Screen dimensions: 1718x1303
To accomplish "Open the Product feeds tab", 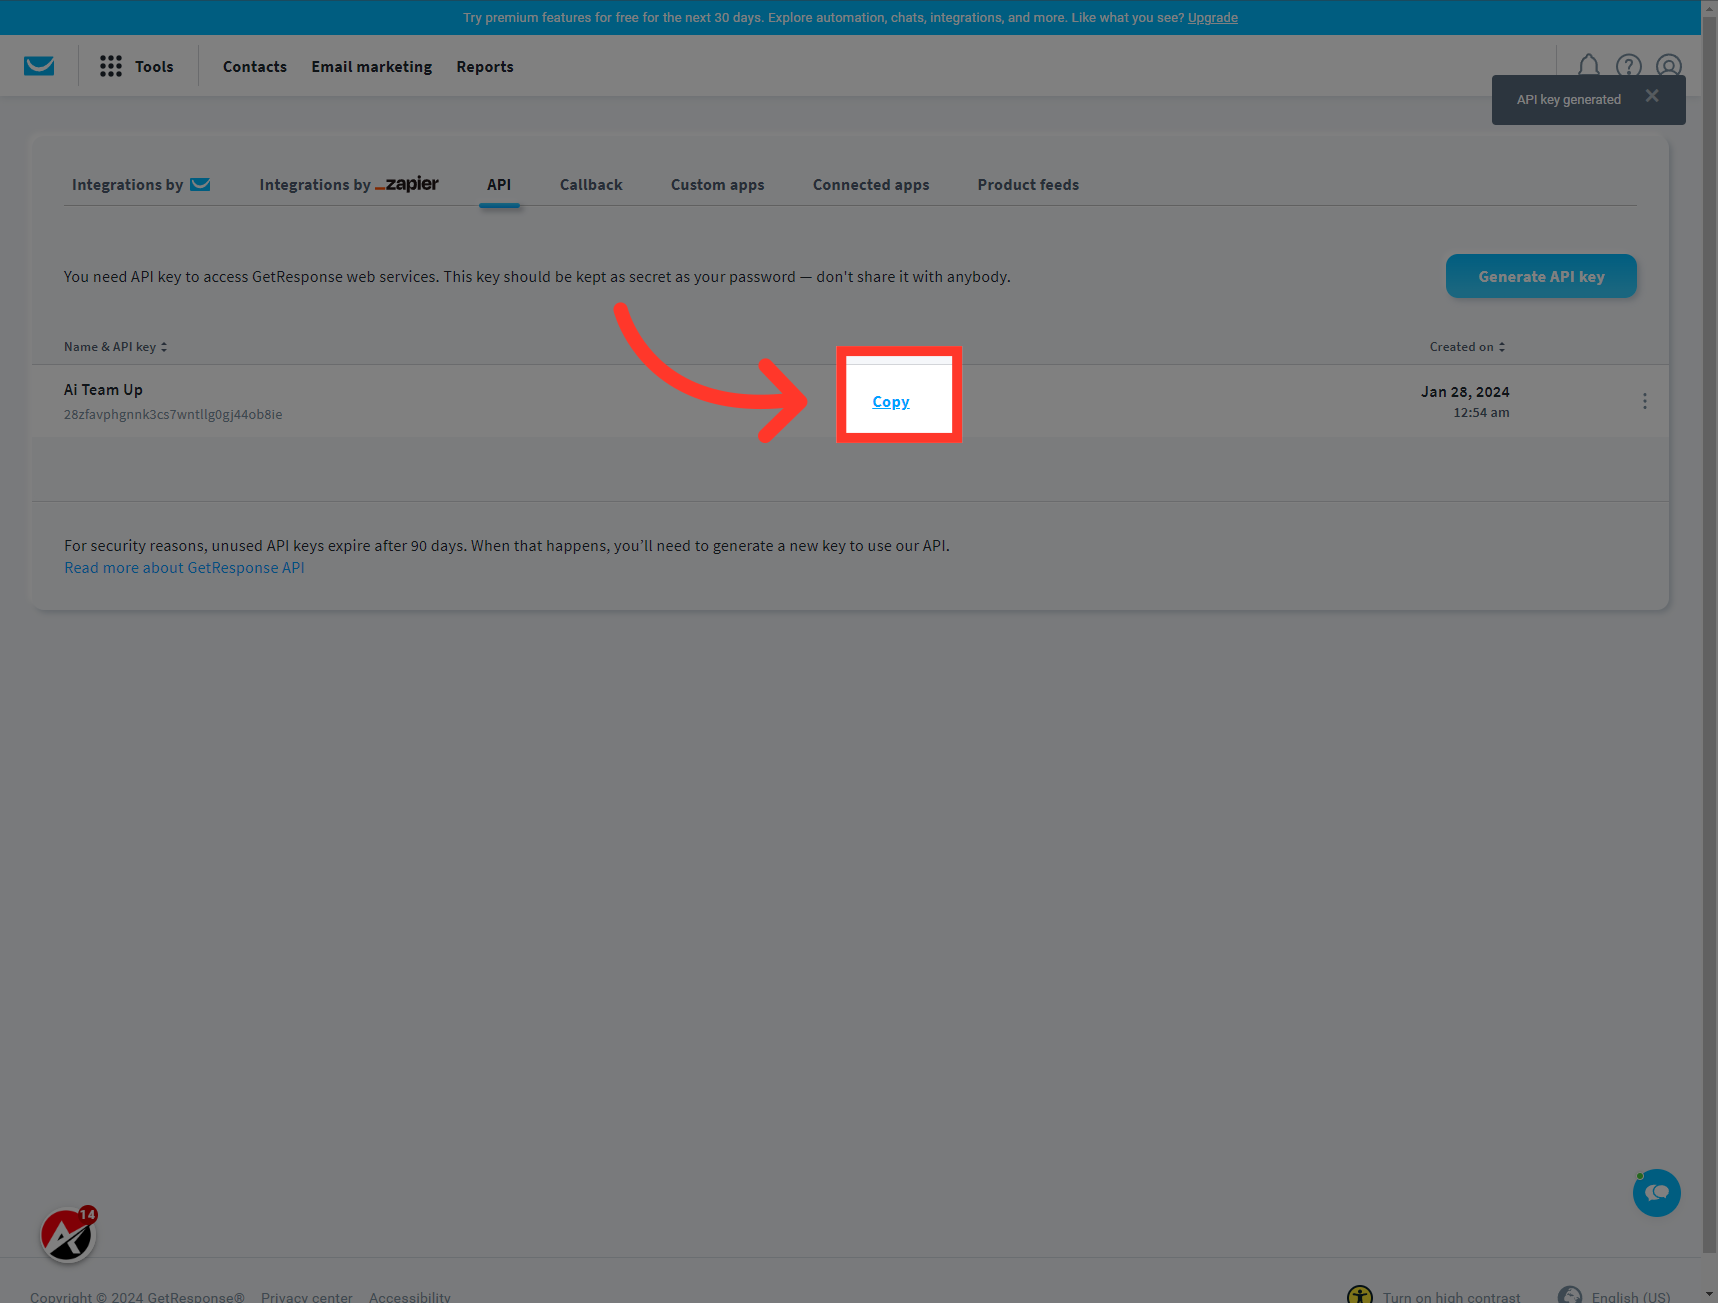I will [x=1028, y=185].
